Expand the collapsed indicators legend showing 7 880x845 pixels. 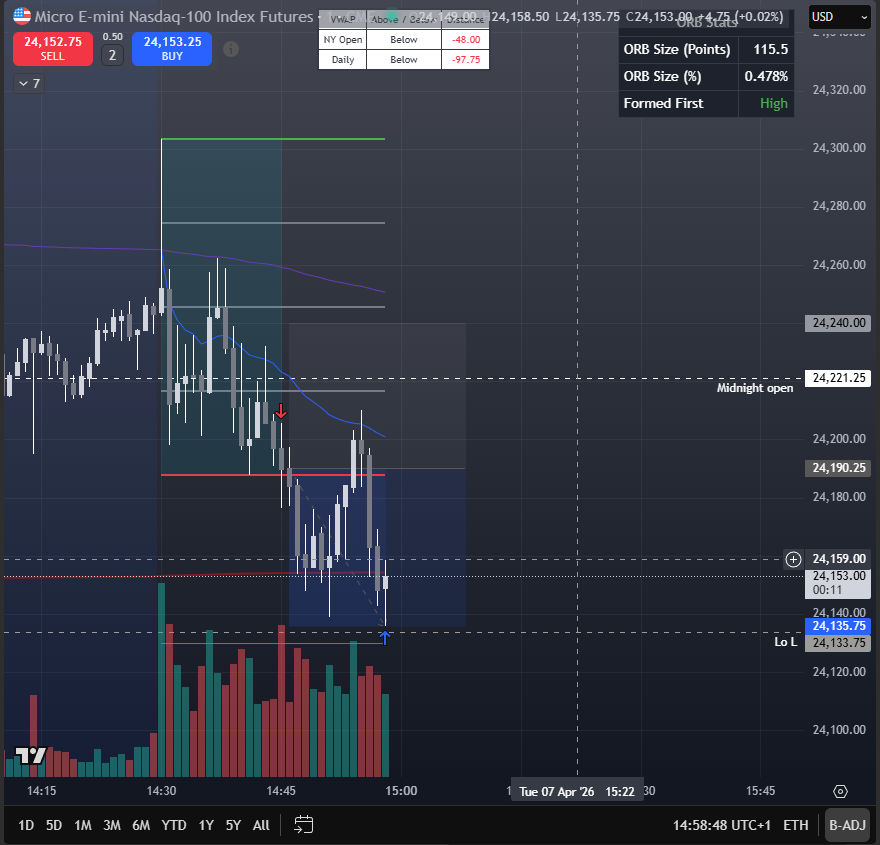29,84
